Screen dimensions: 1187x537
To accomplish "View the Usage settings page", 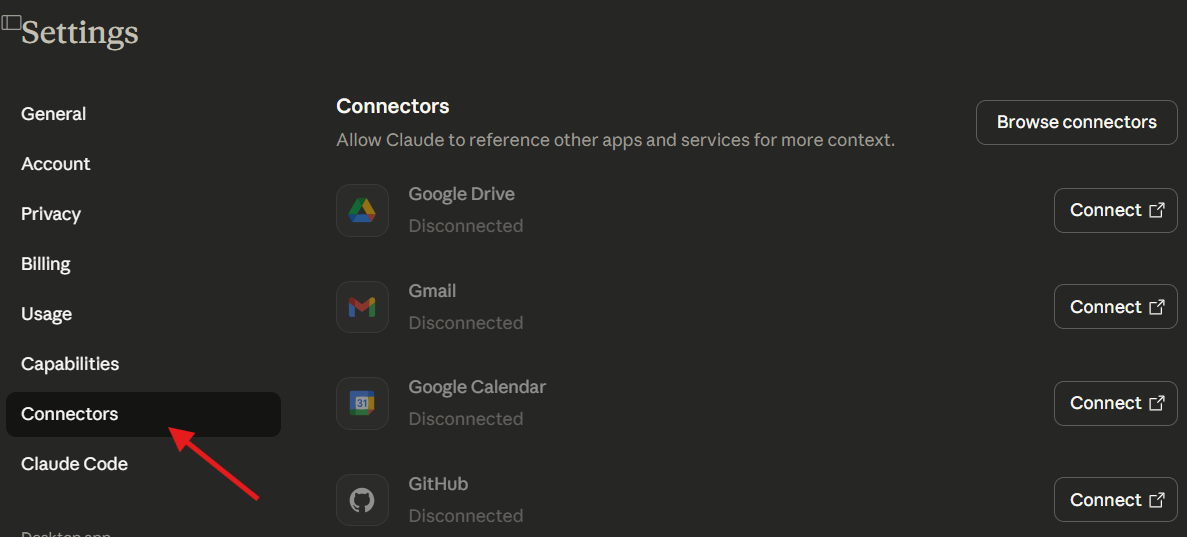I will [47, 314].
